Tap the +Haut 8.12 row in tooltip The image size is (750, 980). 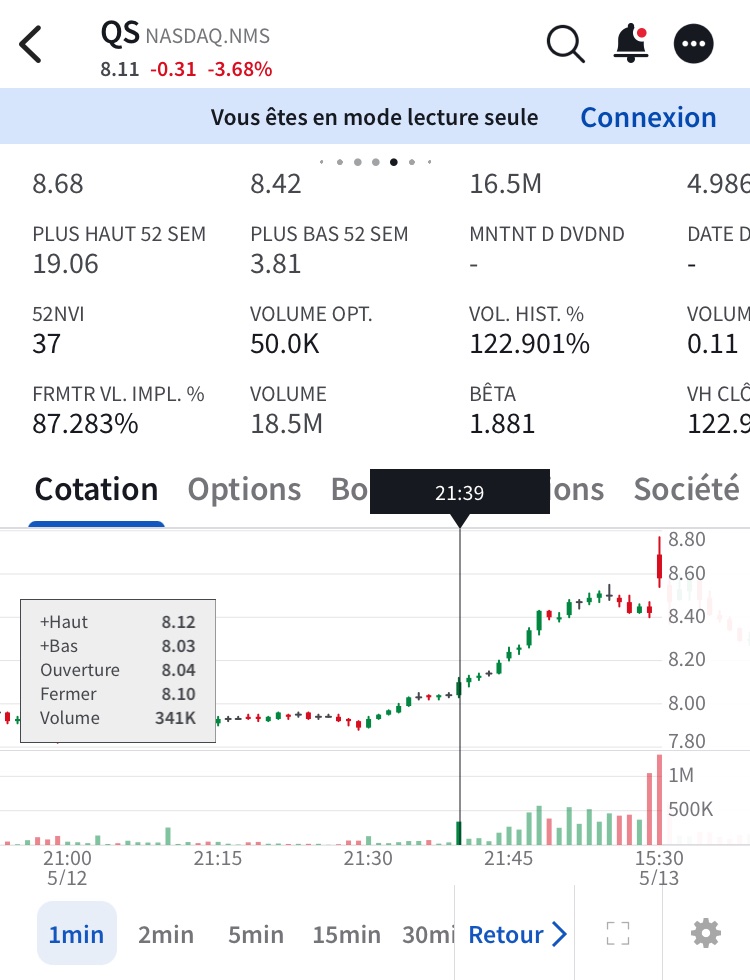118,622
